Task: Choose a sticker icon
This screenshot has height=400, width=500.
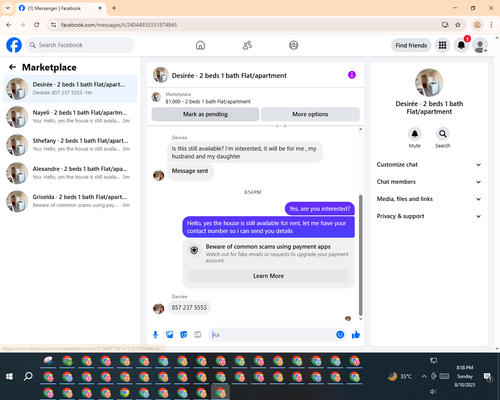Action: pos(184,335)
